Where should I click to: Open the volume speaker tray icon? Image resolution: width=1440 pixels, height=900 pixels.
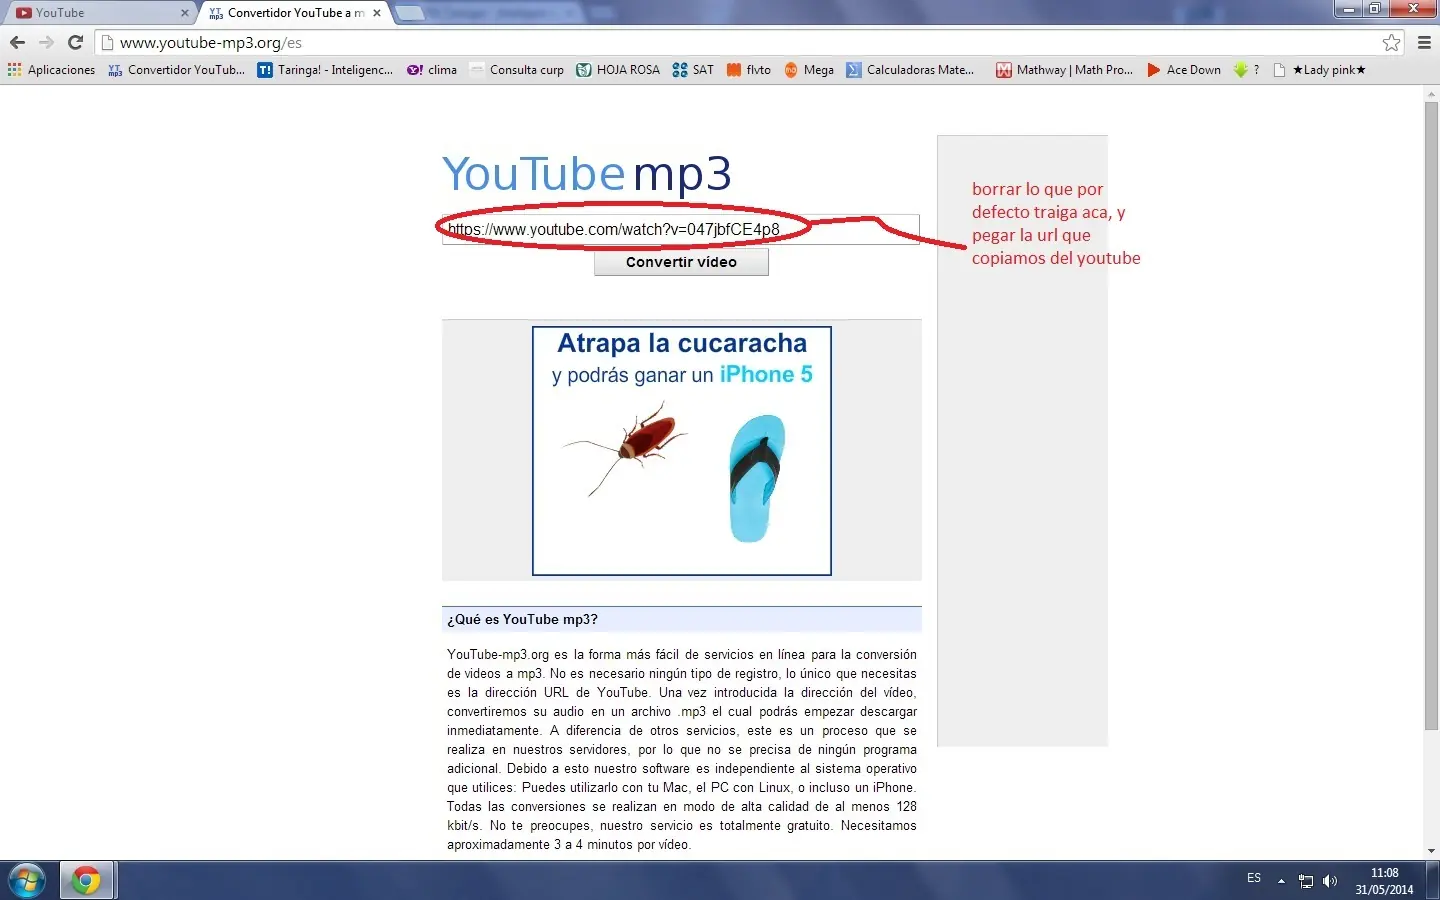(x=1330, y=881)
